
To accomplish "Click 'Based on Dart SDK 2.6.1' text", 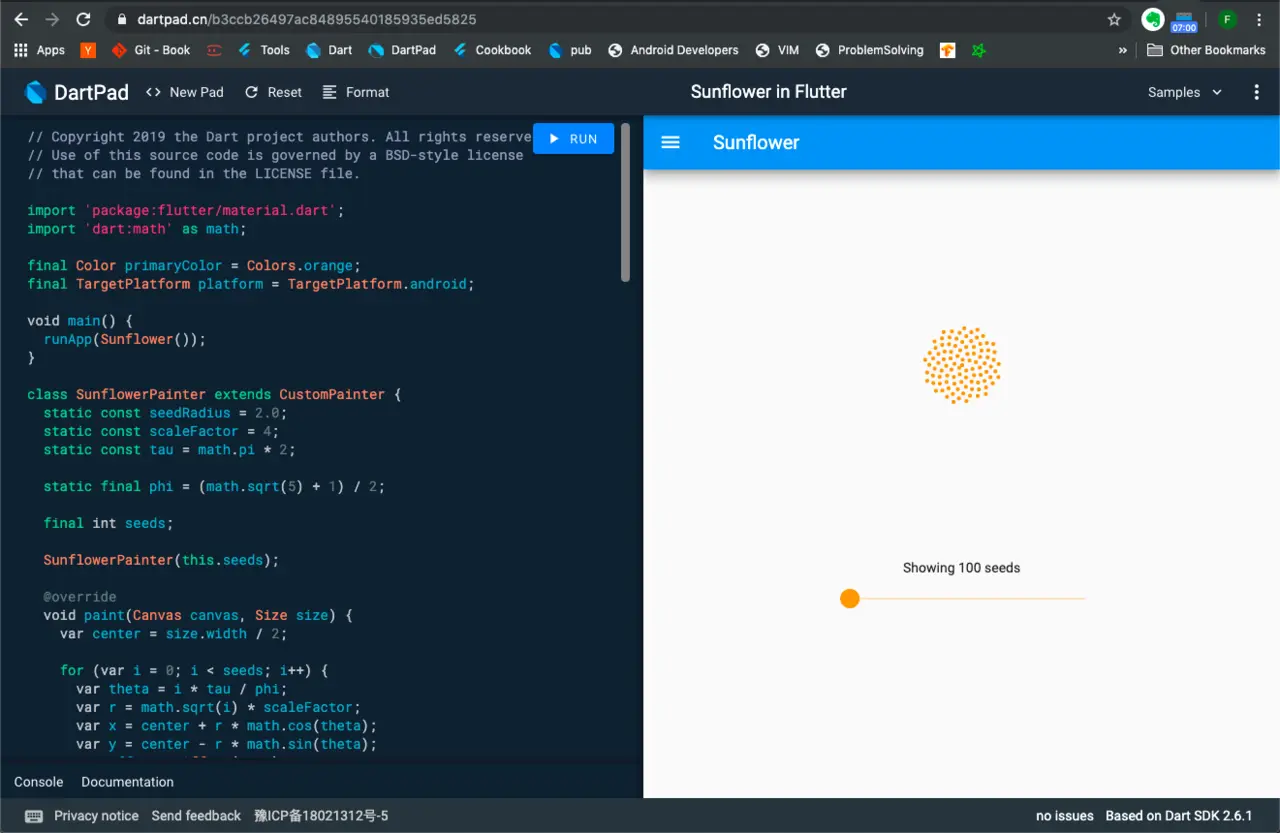I will coord(1179,816).
